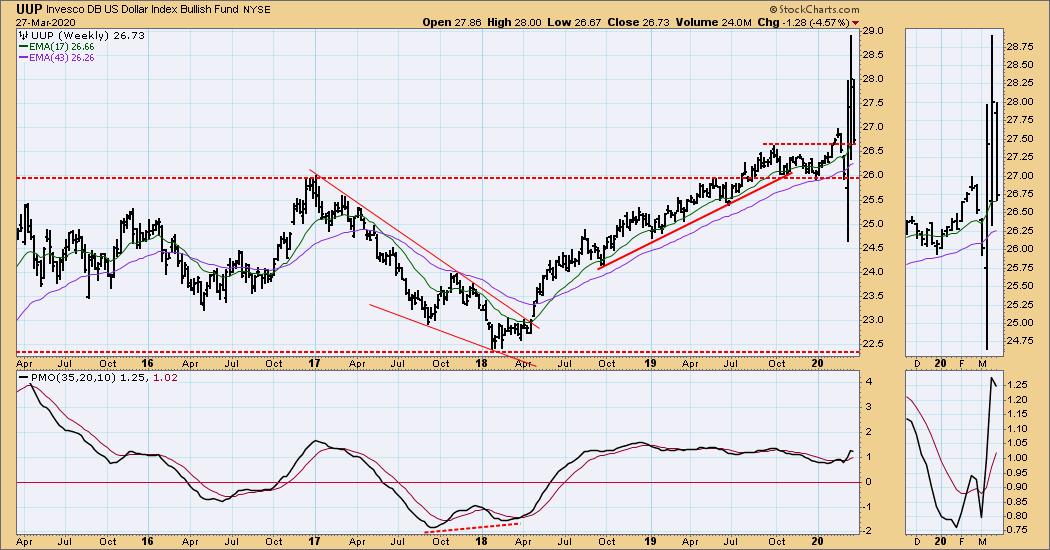Click the NYSE exchange label
This screenshot has height=550, width=1050.
[258, 10]
